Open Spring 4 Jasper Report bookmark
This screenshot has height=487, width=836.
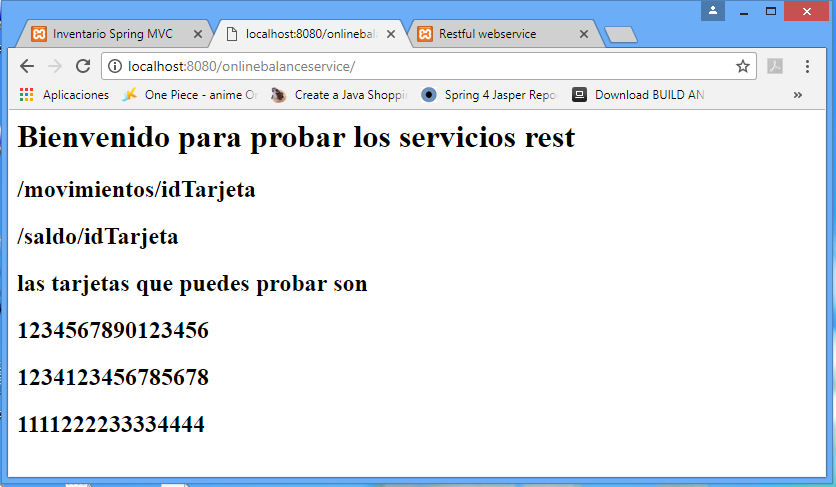pos(489,95)
